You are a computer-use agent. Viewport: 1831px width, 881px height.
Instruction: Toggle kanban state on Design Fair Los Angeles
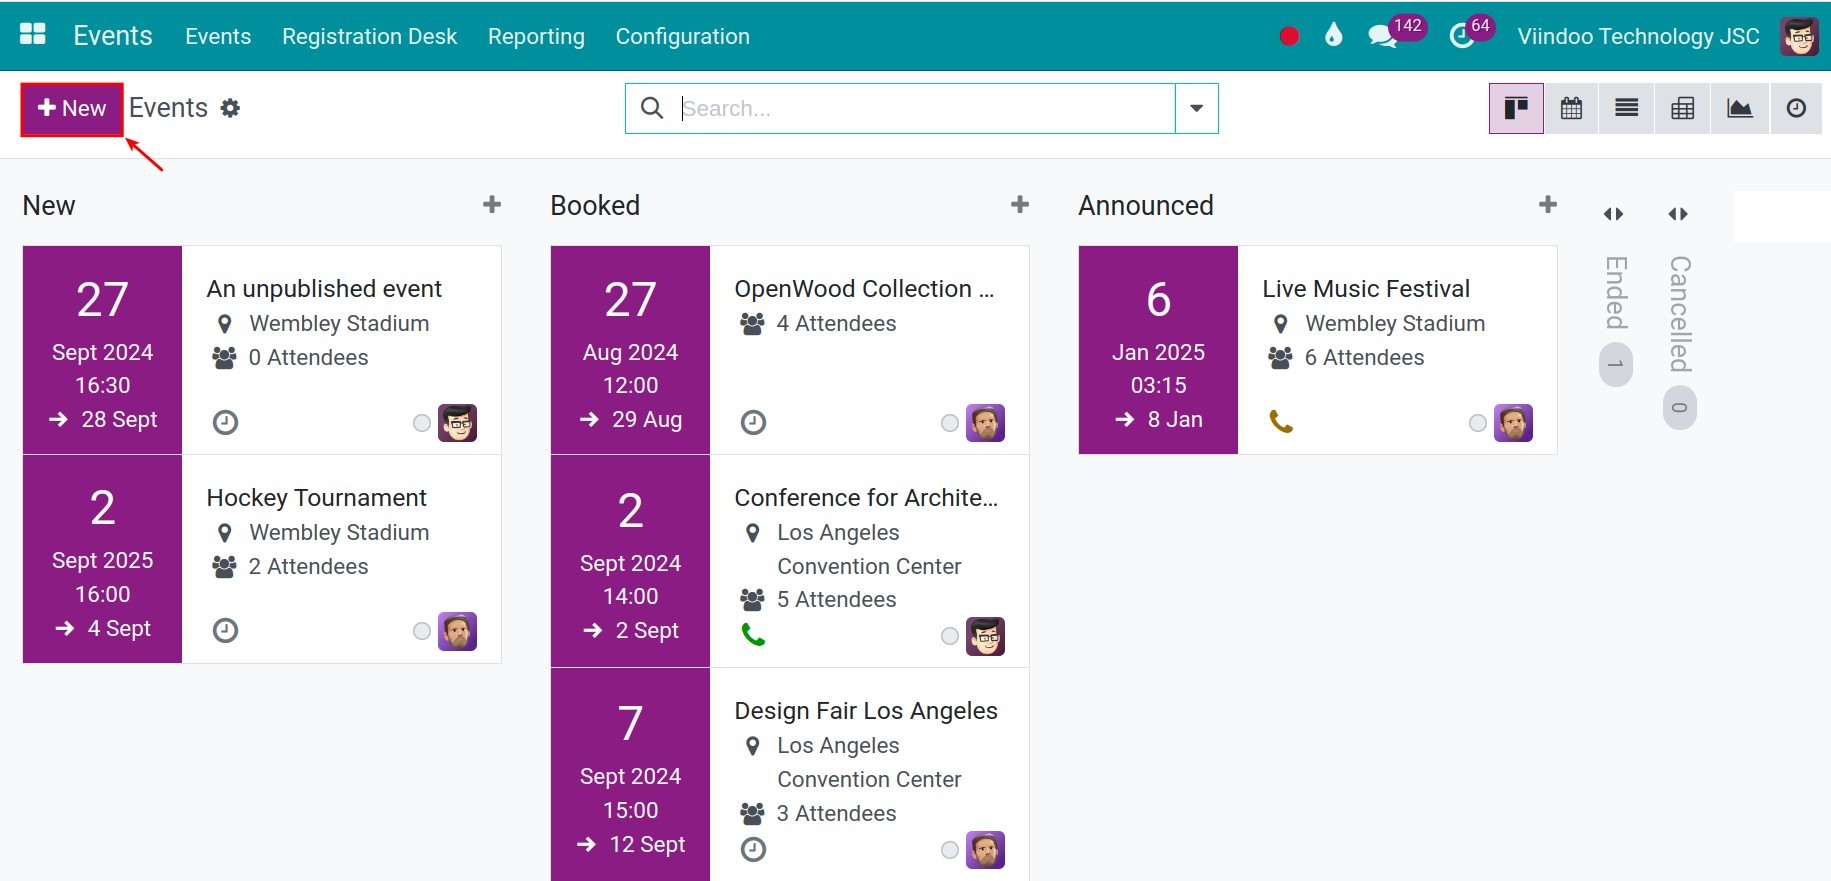click(950, 850)
